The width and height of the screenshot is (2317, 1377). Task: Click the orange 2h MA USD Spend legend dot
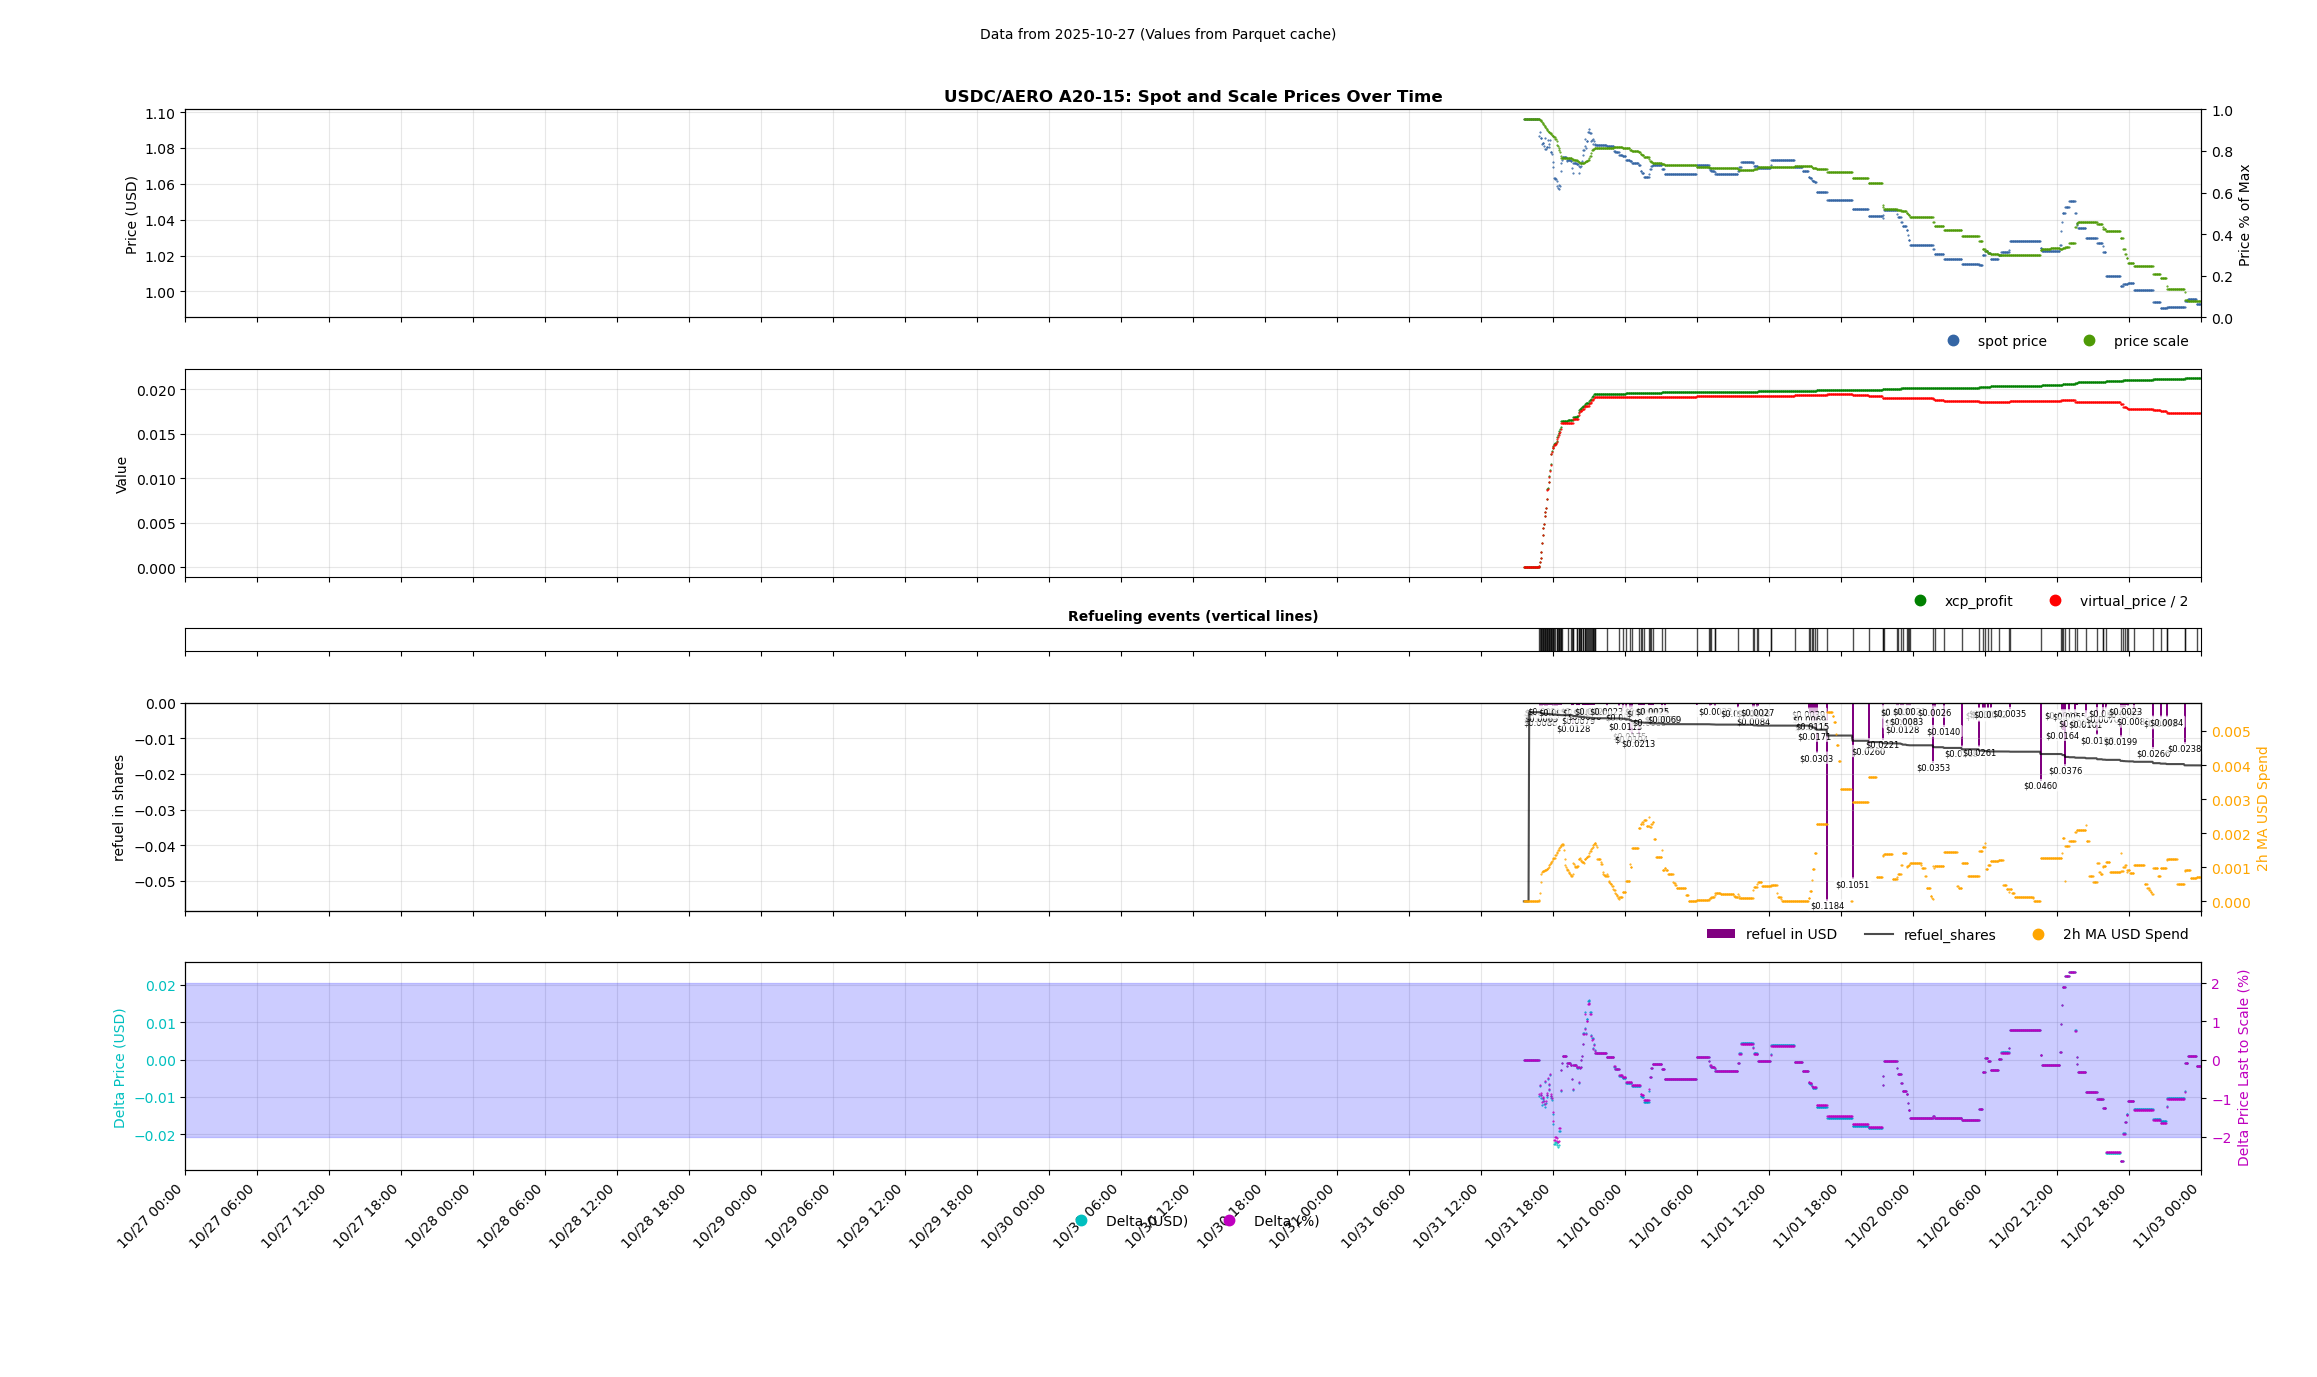(2038, 935)
